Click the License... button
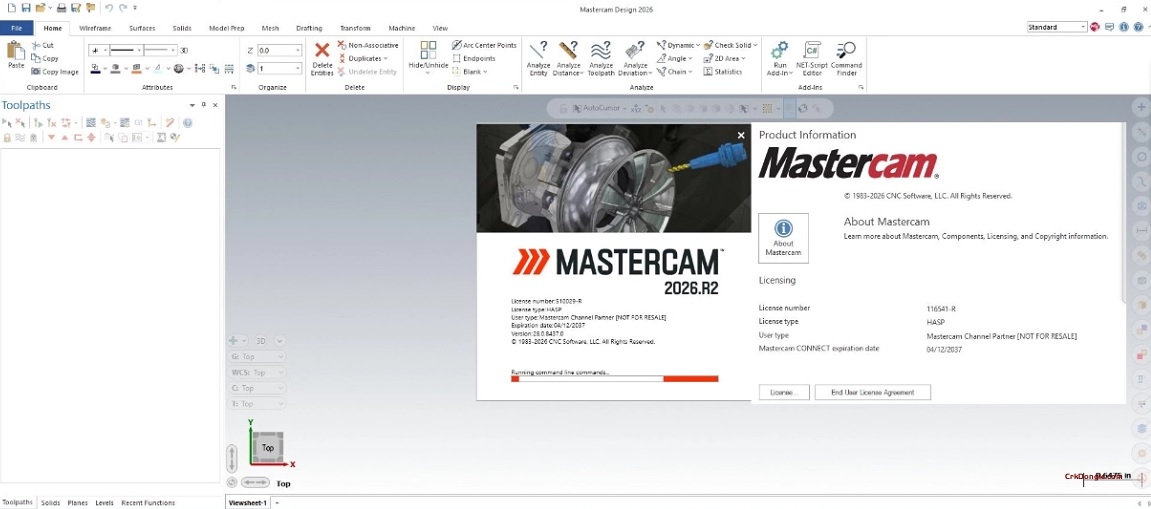The height and width of the screenshot is (509, 1151). [x=784, y=392]
